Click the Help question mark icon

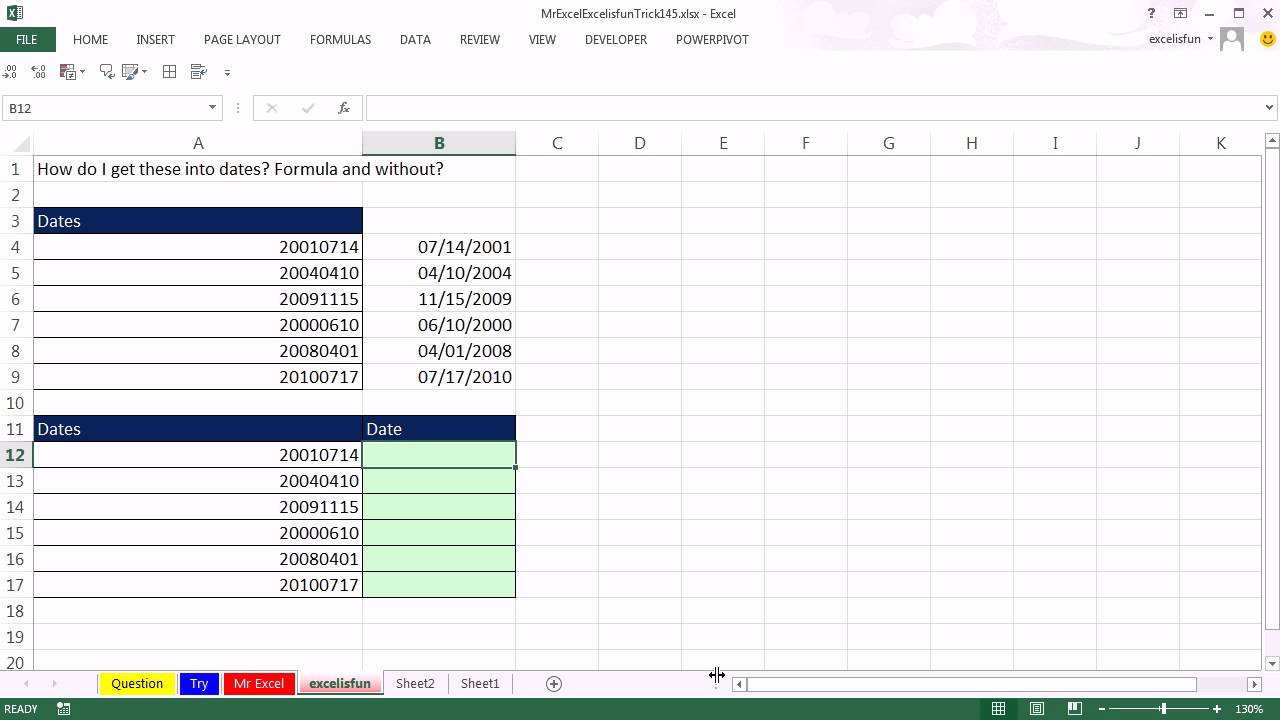(1152, 13)
